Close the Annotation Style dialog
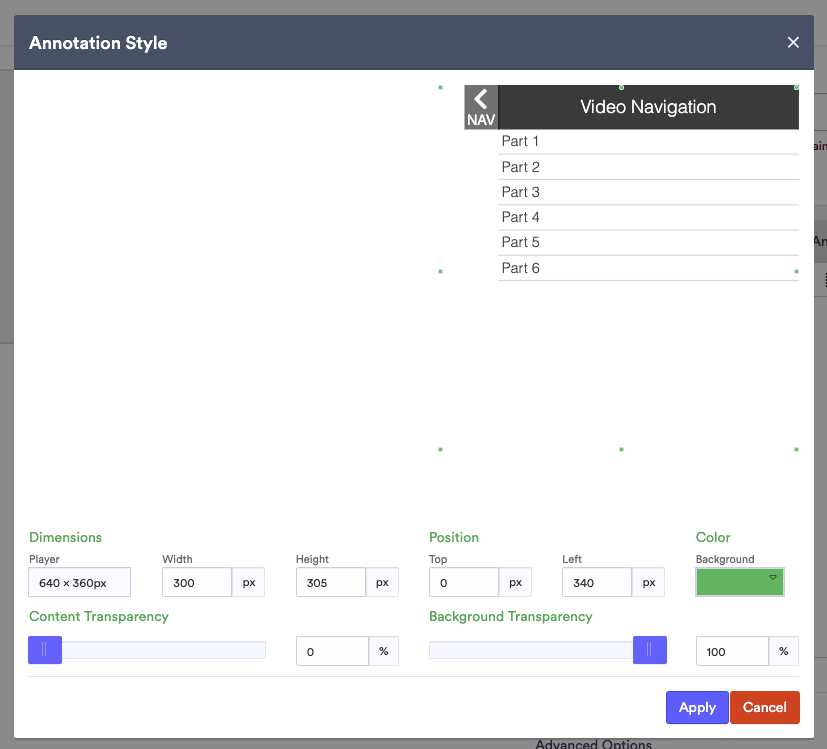 (793, 42)
